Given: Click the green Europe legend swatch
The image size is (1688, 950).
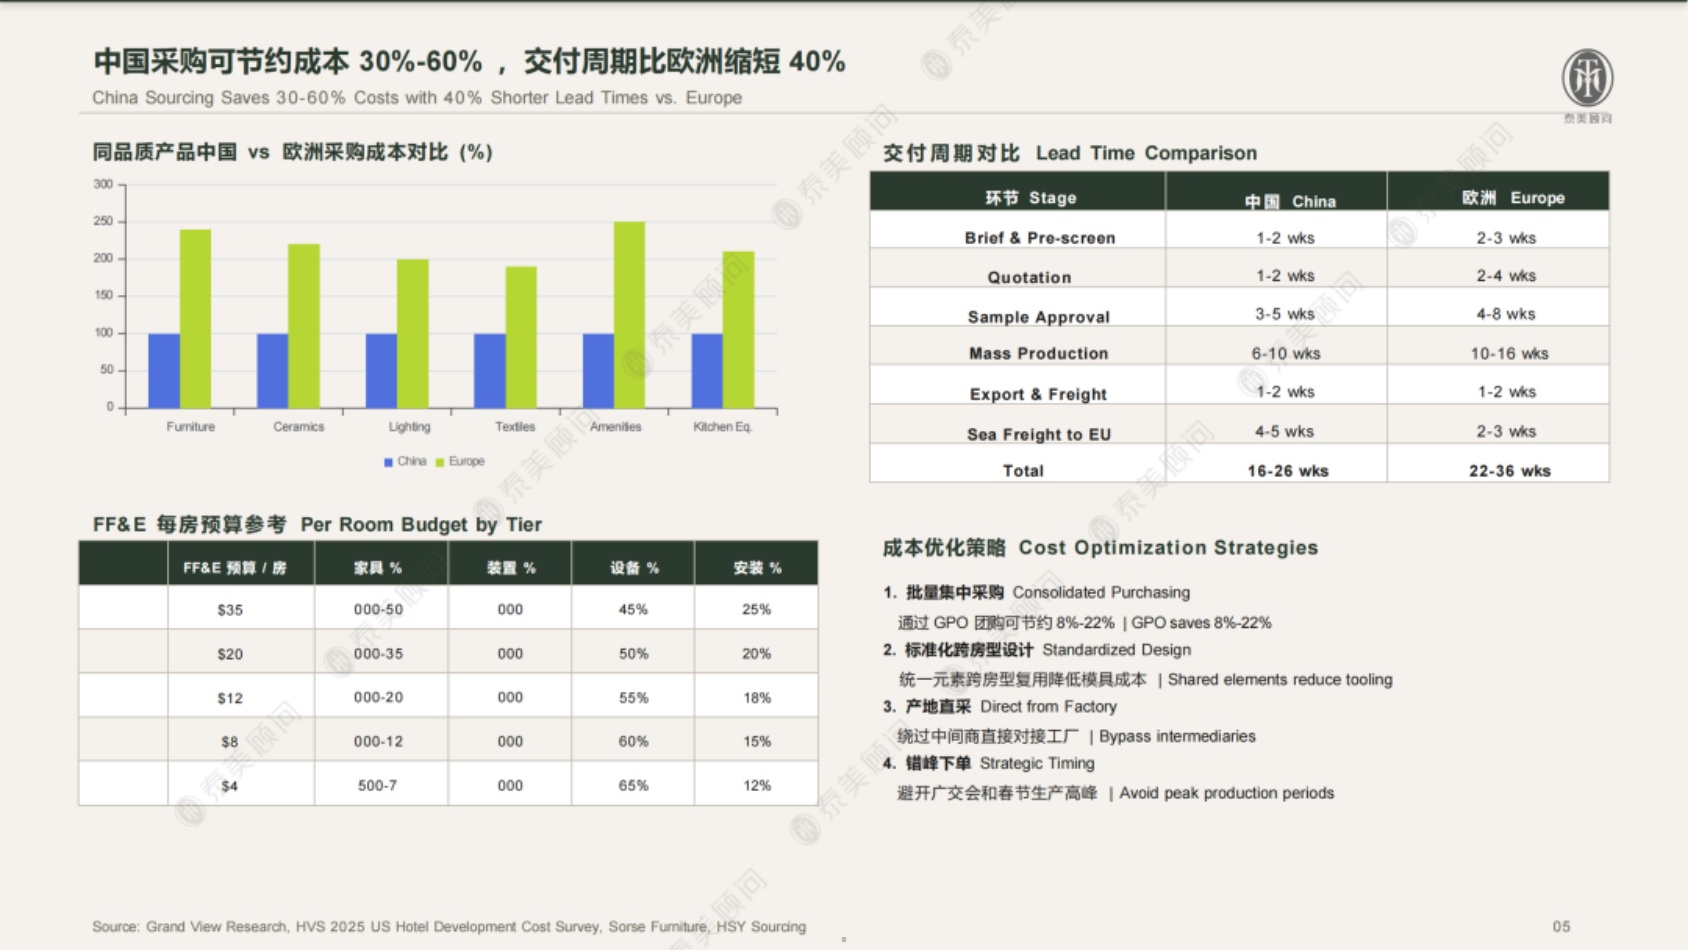Looking at the screenshot, I should tap(440, 462).
